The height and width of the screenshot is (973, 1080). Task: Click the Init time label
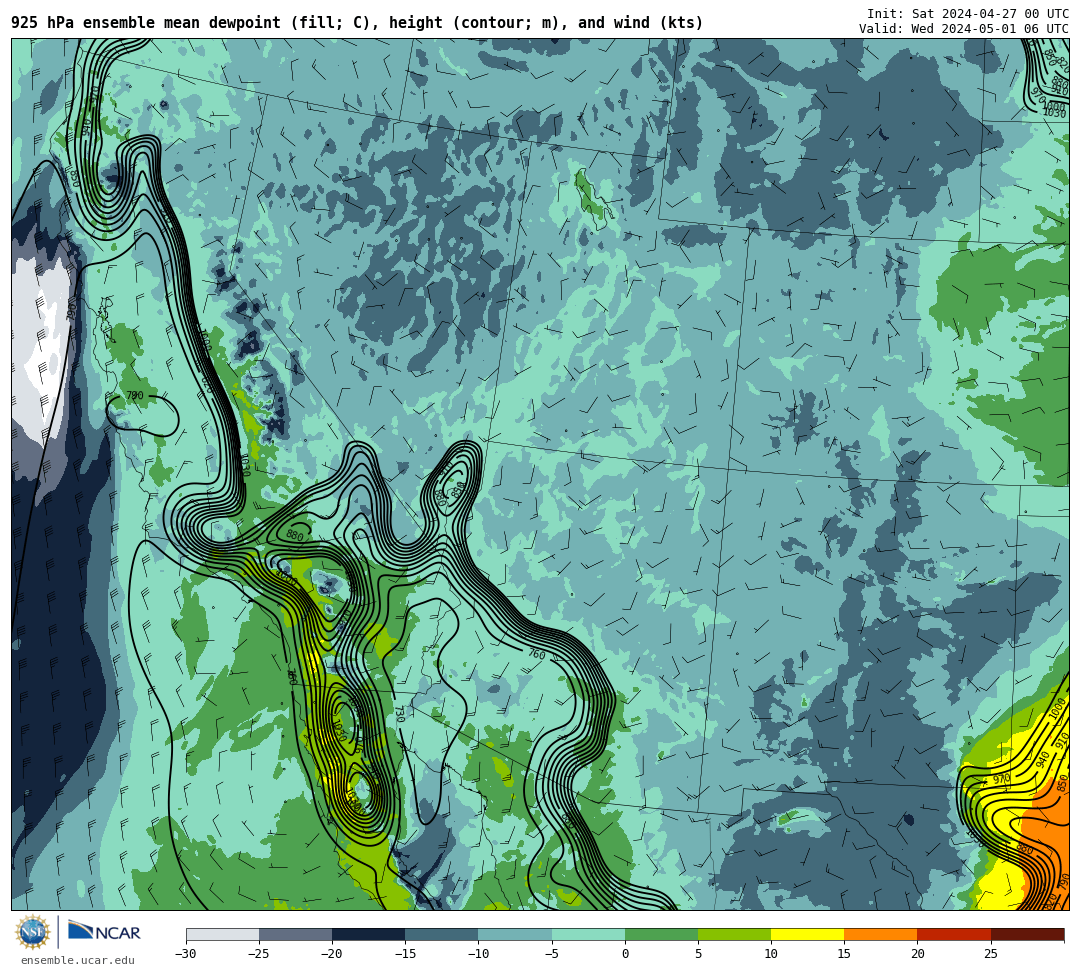[x=968, y=14]
